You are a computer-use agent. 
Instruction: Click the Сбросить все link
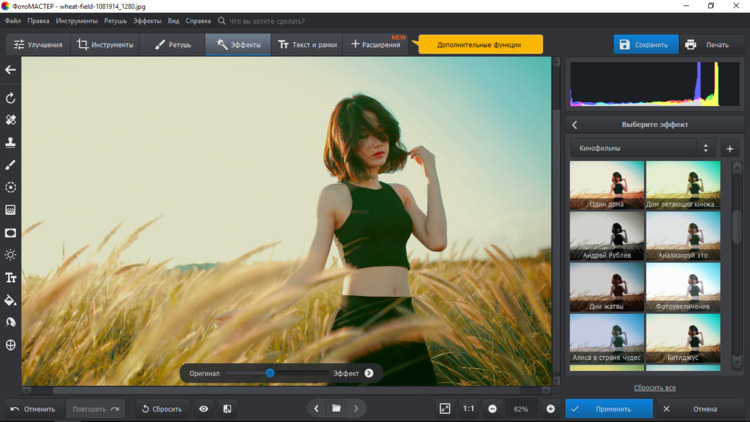(654, 388)
